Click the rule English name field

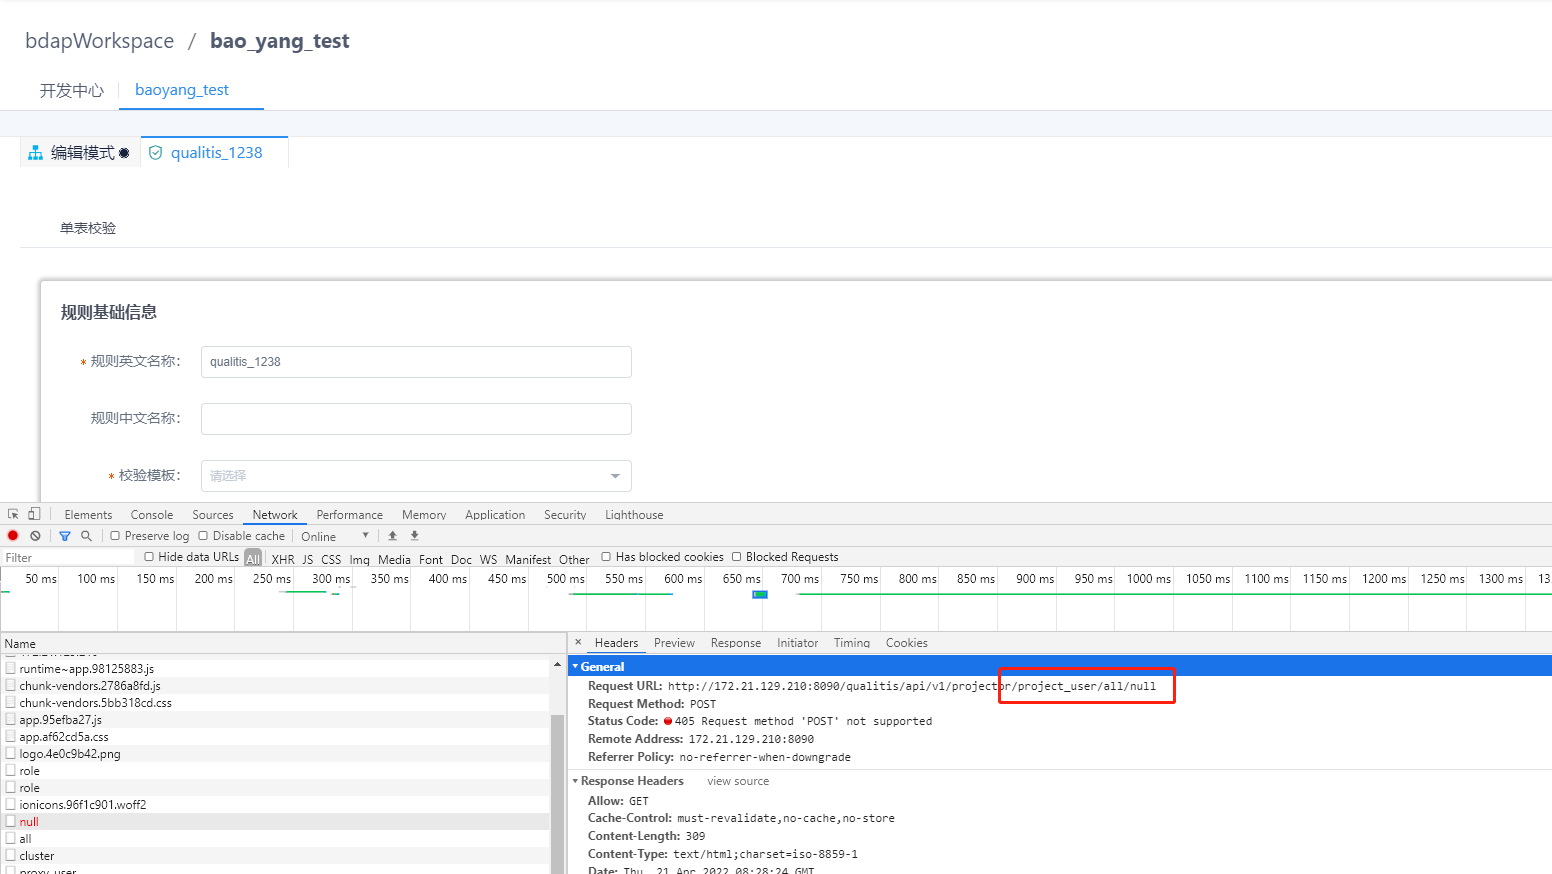[x=416, y=362]
